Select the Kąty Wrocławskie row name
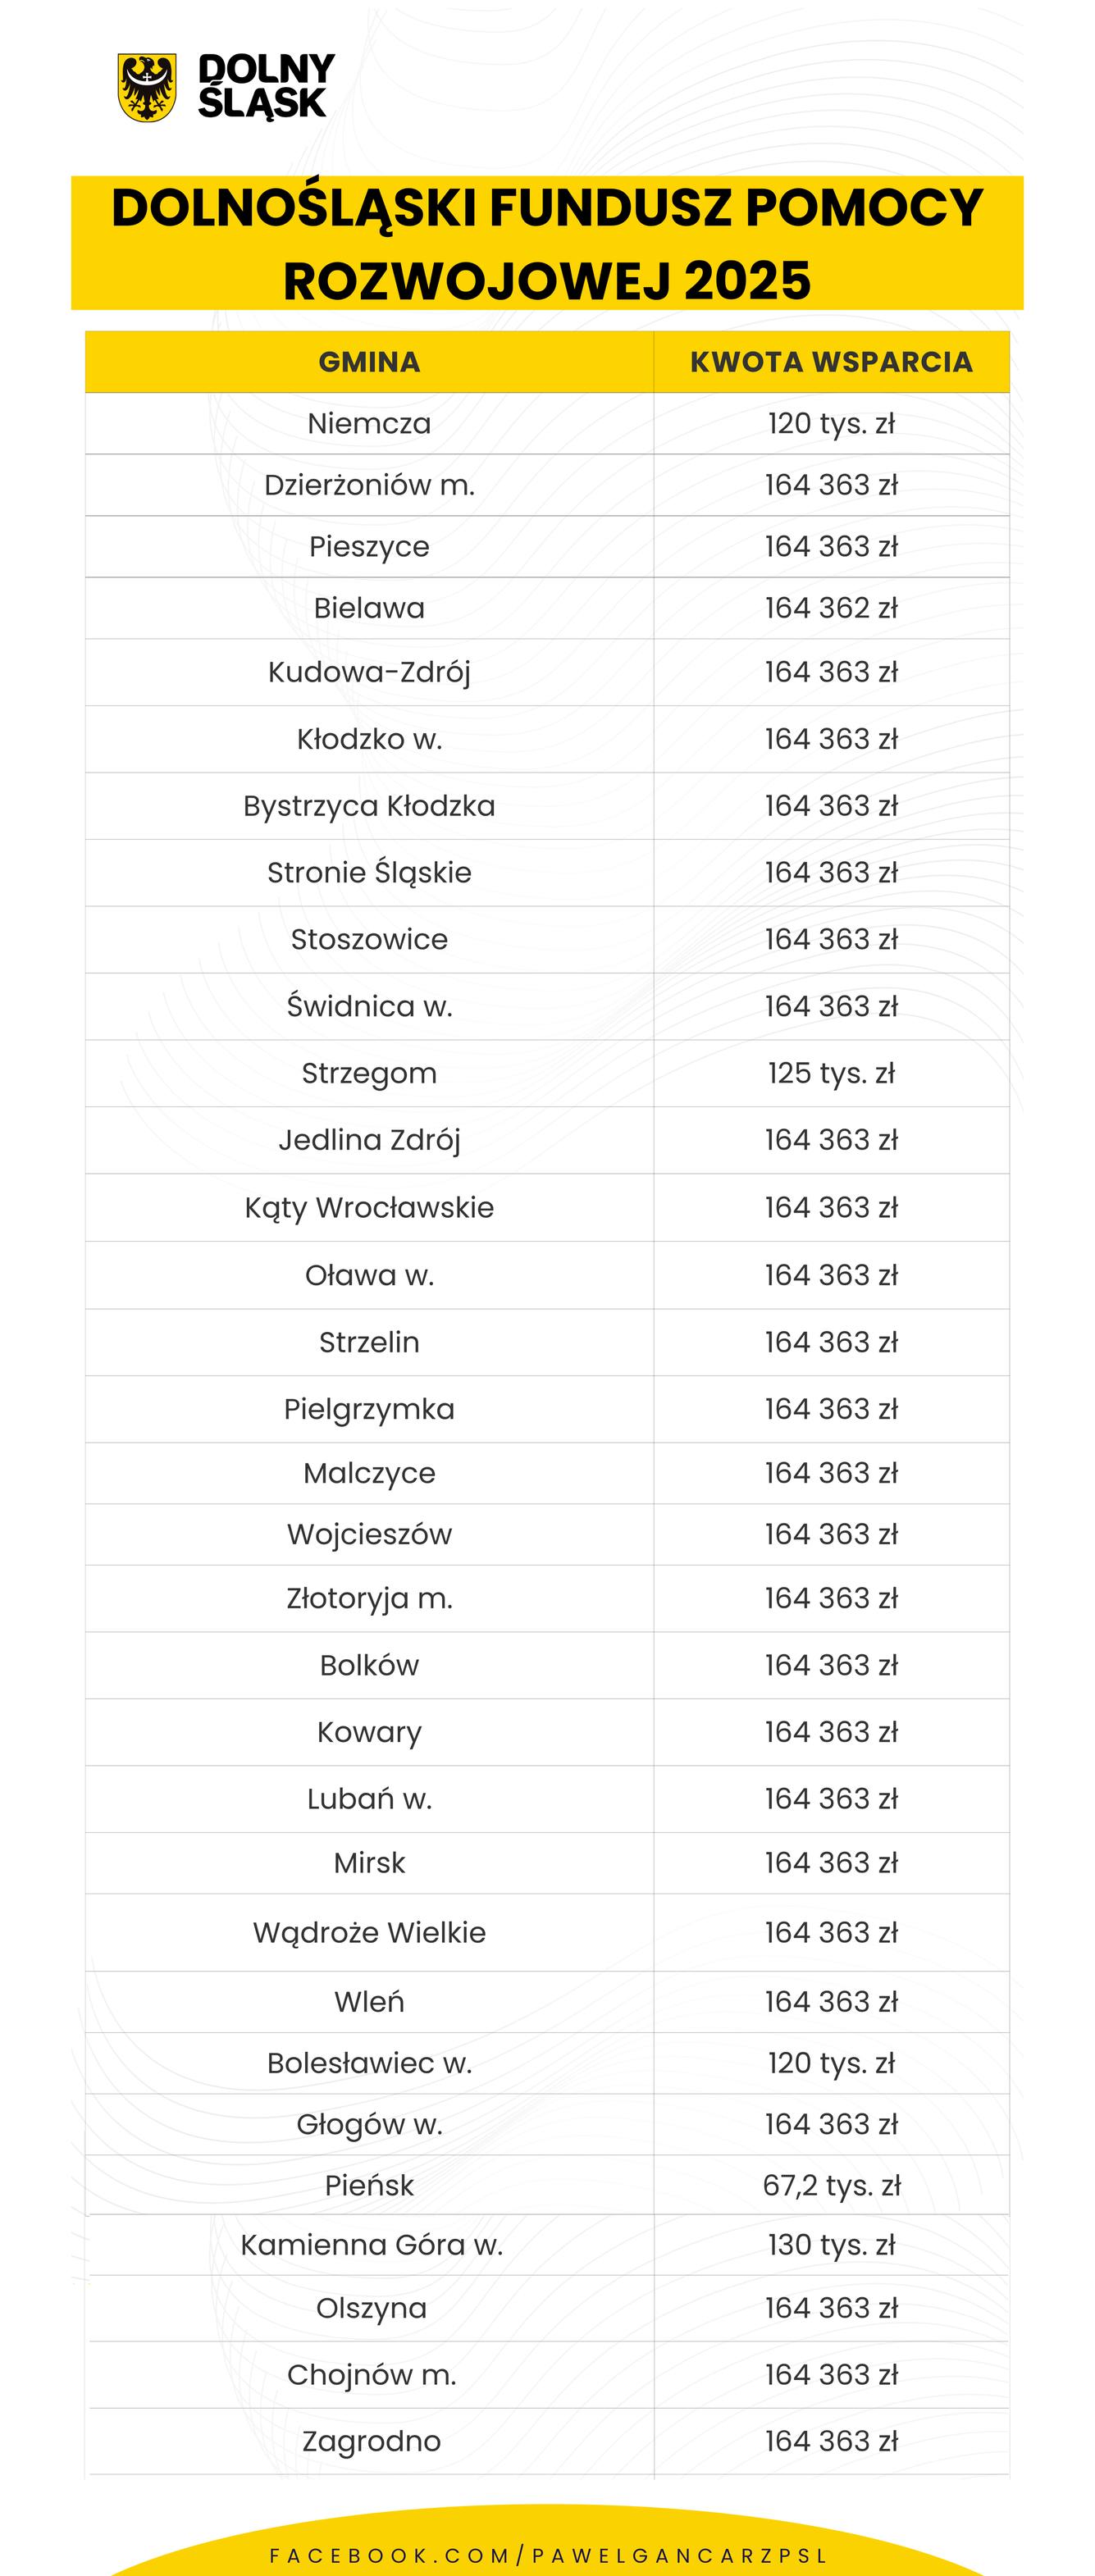 369,1207
